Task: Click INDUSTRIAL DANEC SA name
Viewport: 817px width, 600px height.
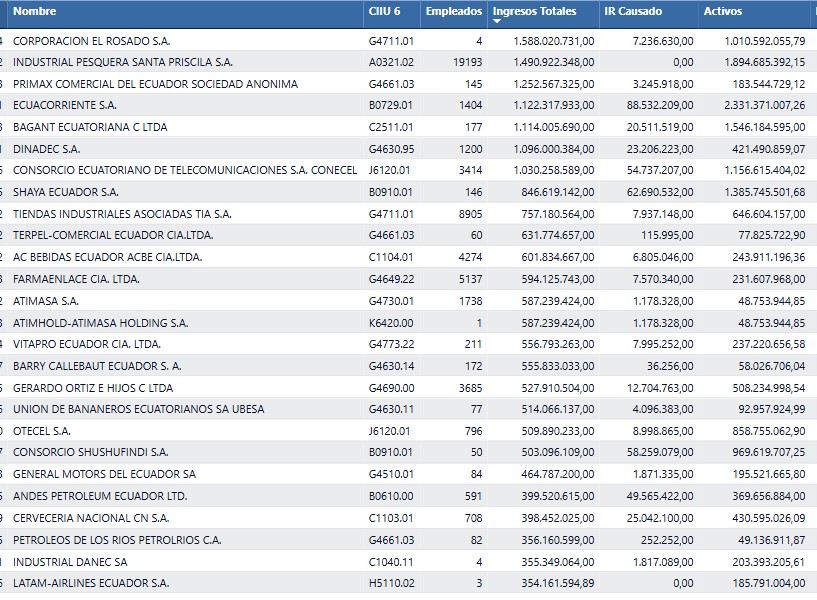Action: tap(70, 562)
